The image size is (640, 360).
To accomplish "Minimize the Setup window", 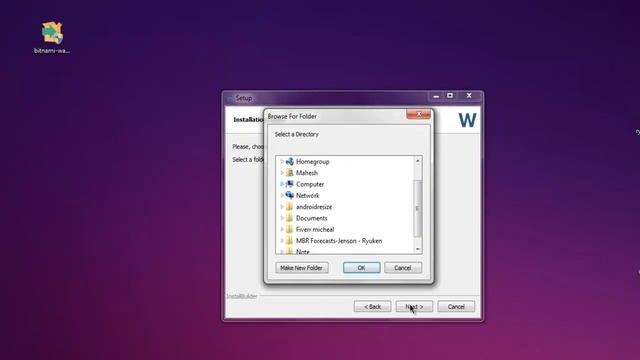I will (436, 96).
